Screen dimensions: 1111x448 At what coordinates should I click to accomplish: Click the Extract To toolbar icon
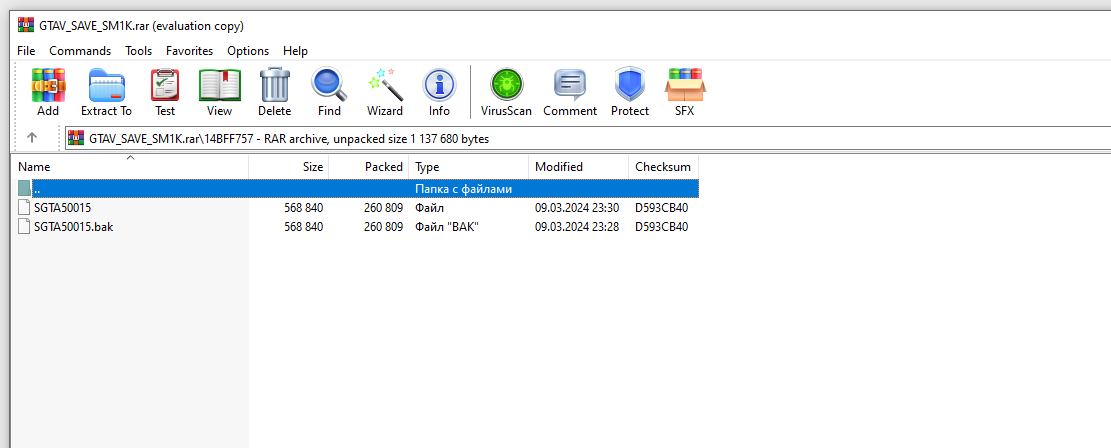point(106,86)
